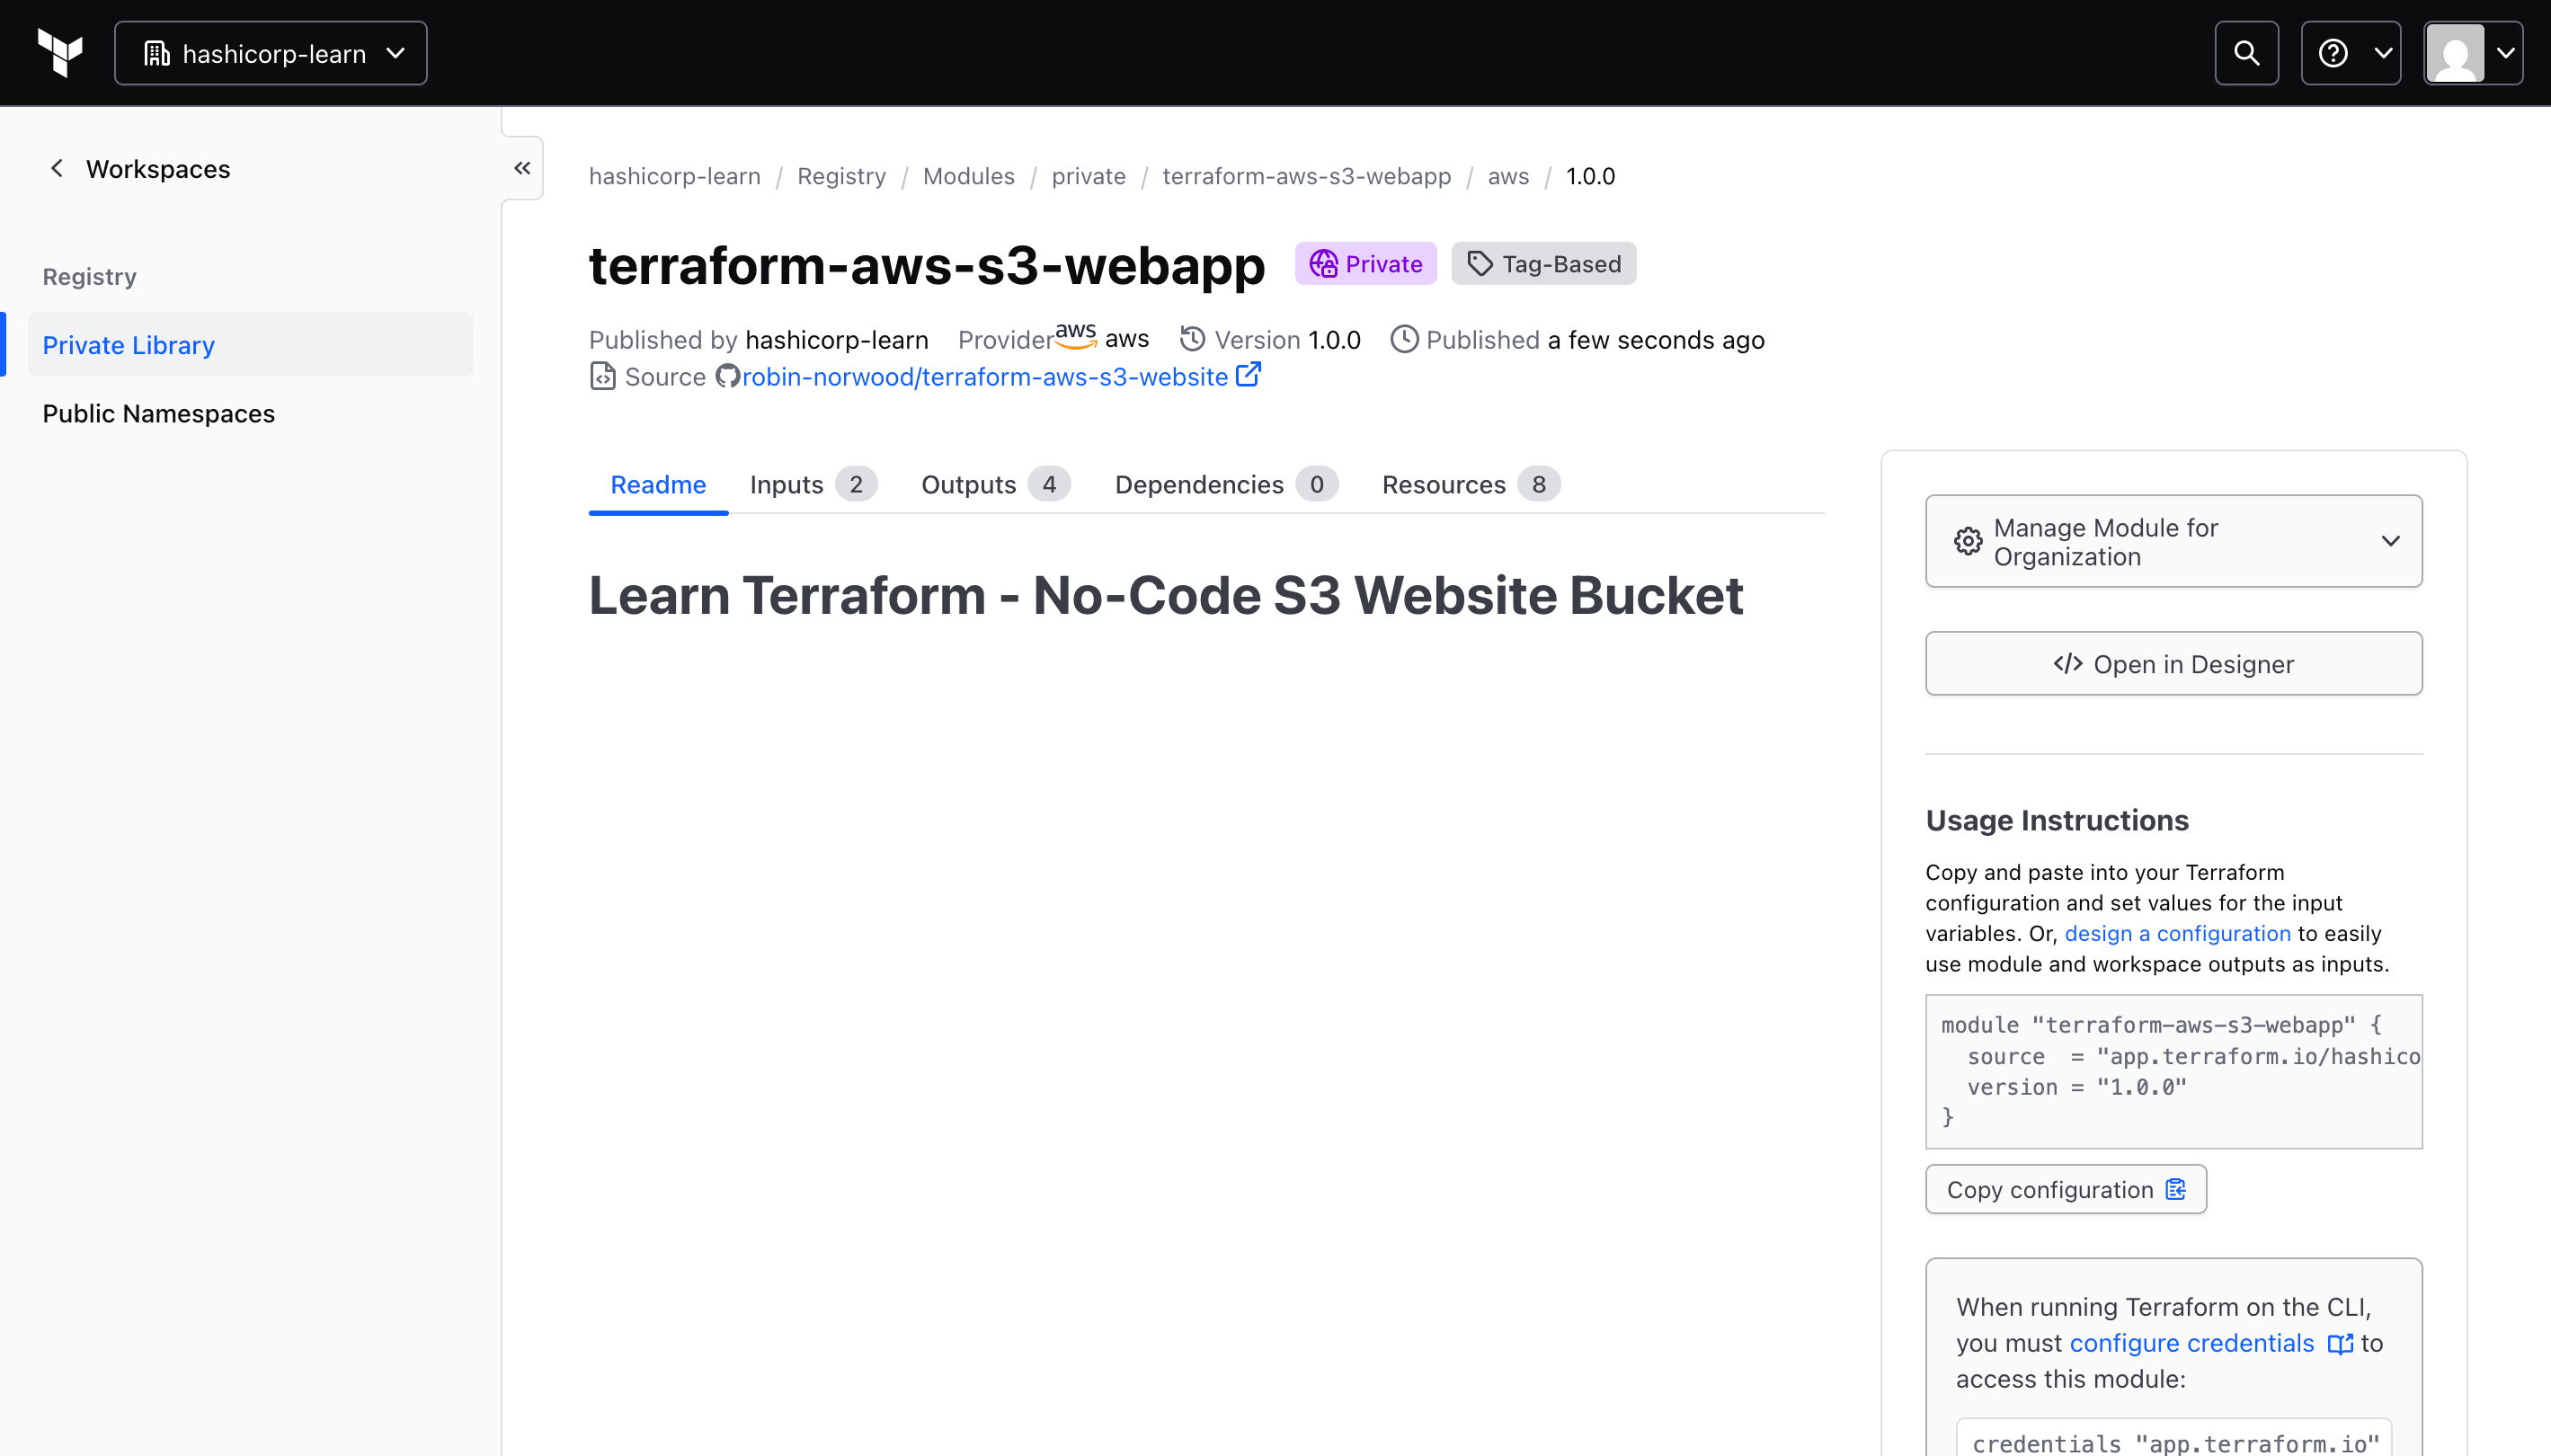Viewport: 2551px width, 1456px height.
Task: Click the Open in Designer button
Action: click(2173, 663)
